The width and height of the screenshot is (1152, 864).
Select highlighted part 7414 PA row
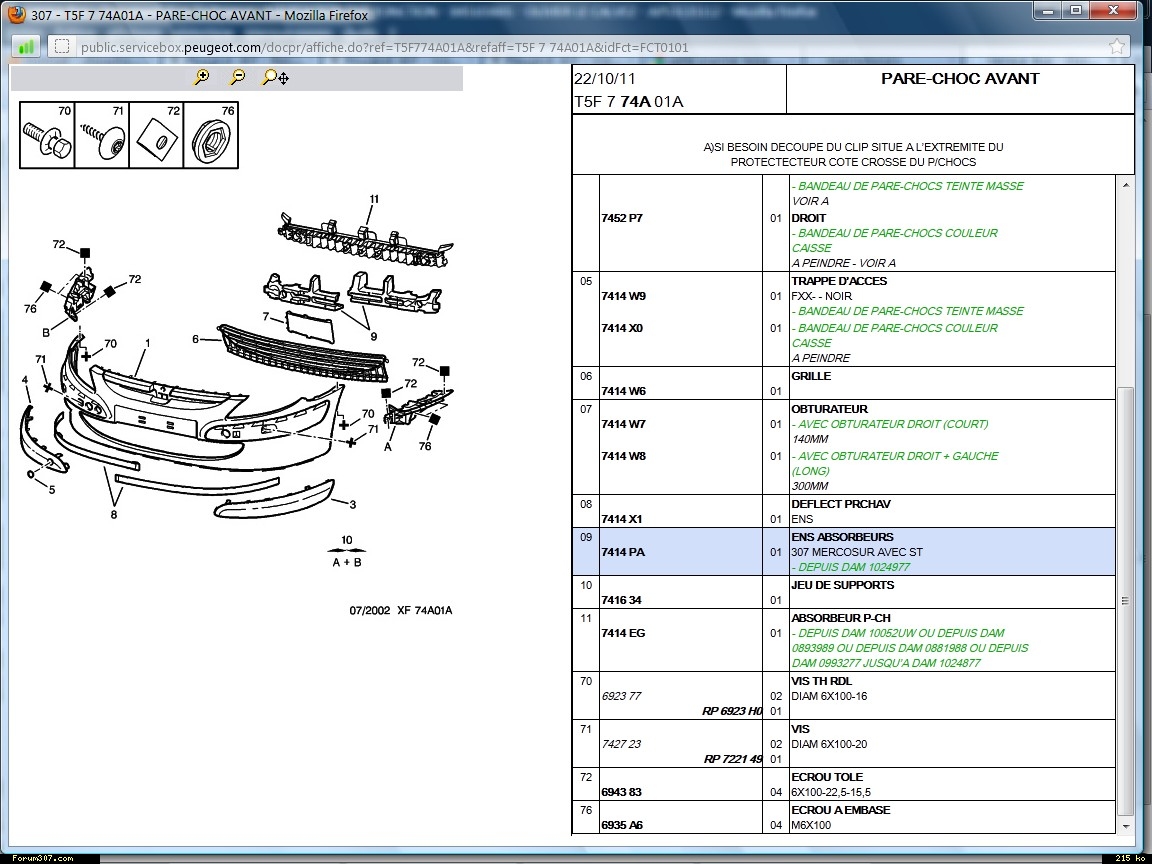point(623,552)
